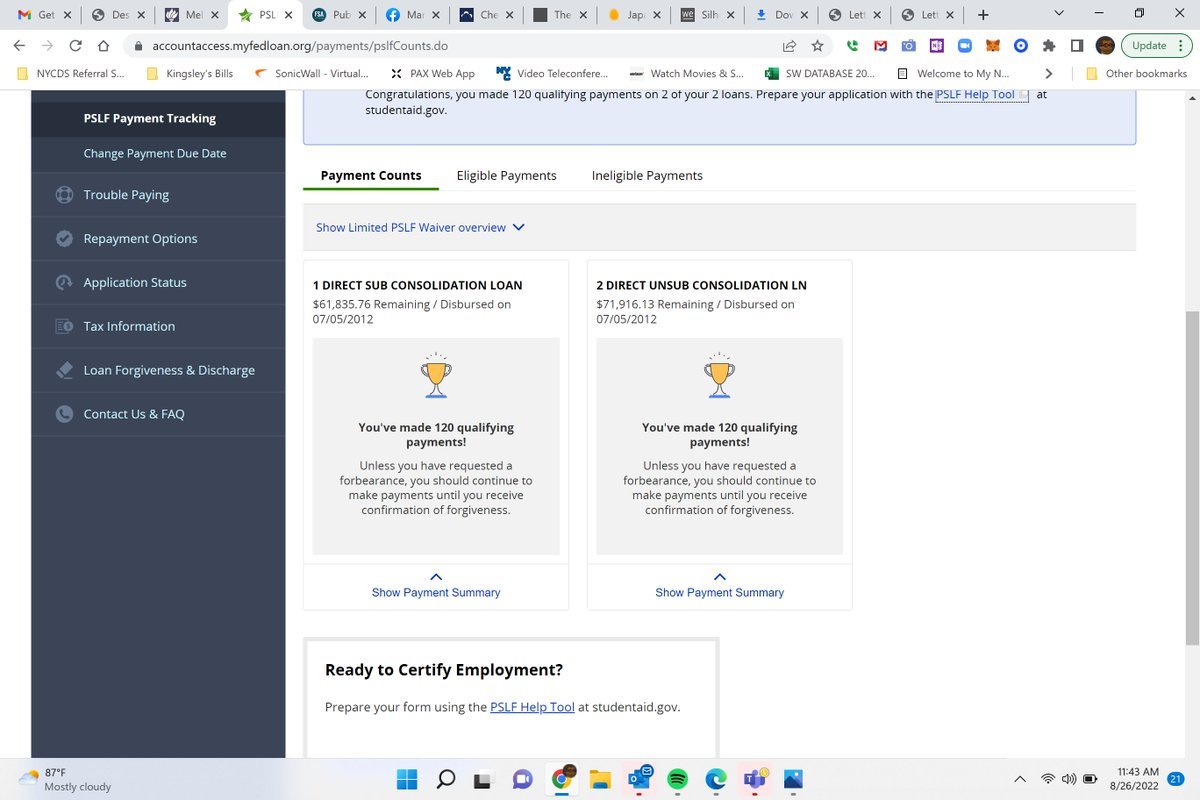Image resolution: width=1200 pixels, height=800 pixels.
Task: Select Change Payment Due Date in sidebar
Action: pyautogui.click(x=155, y=154)
